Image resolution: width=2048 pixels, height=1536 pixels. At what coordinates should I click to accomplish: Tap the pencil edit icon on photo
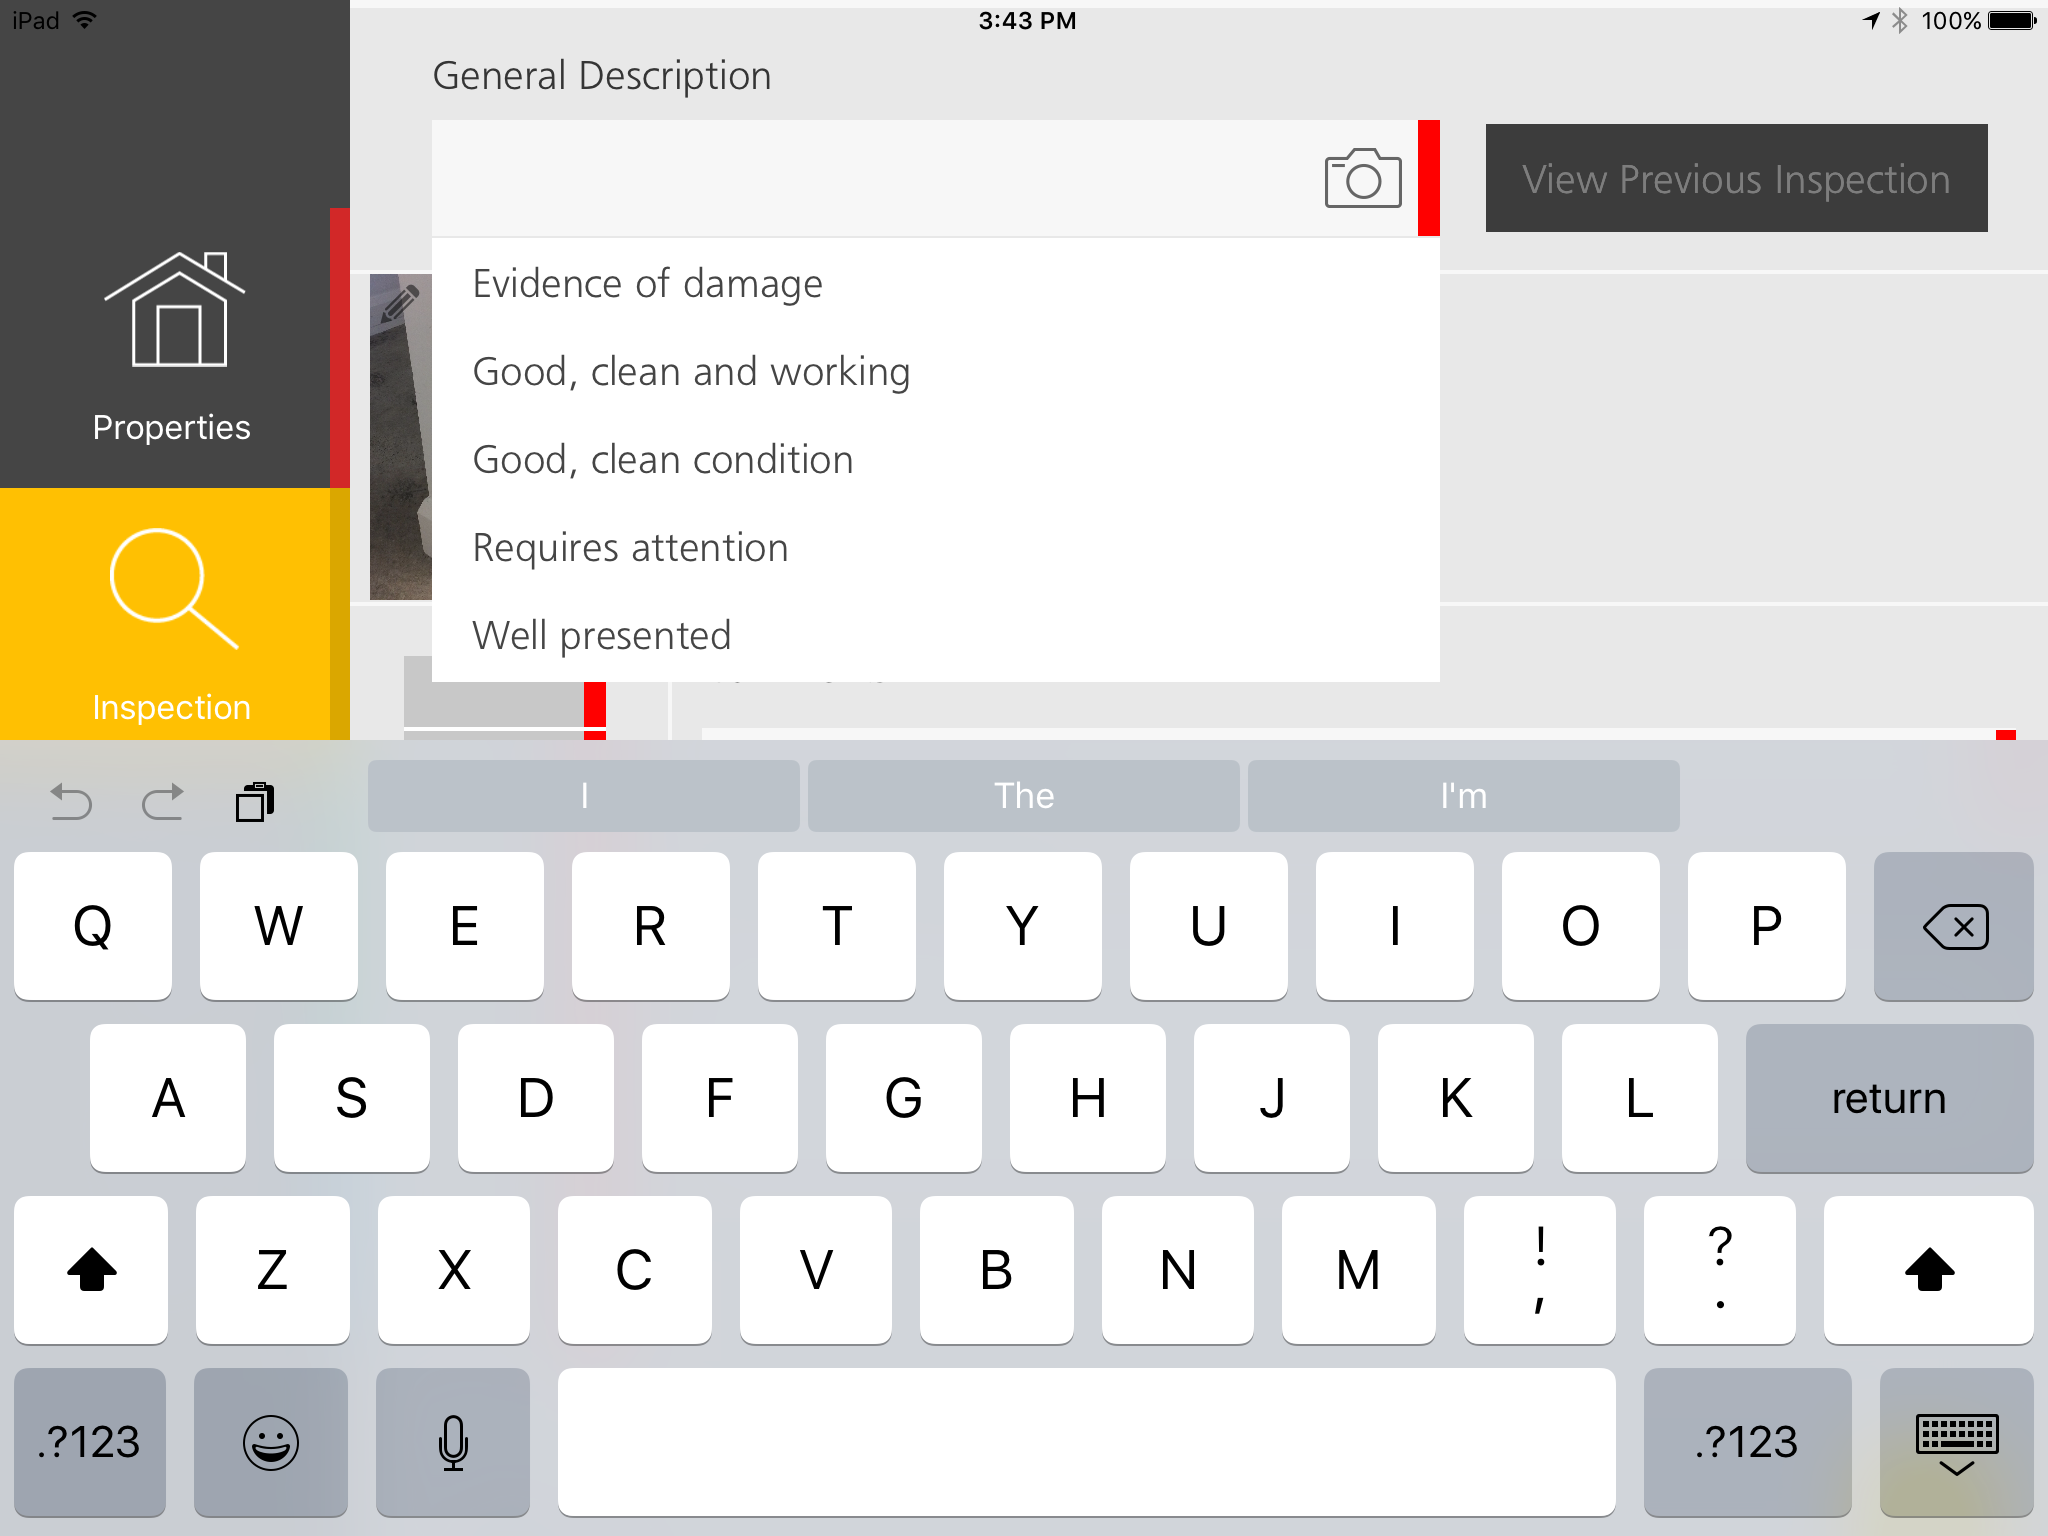coord(400,302)
